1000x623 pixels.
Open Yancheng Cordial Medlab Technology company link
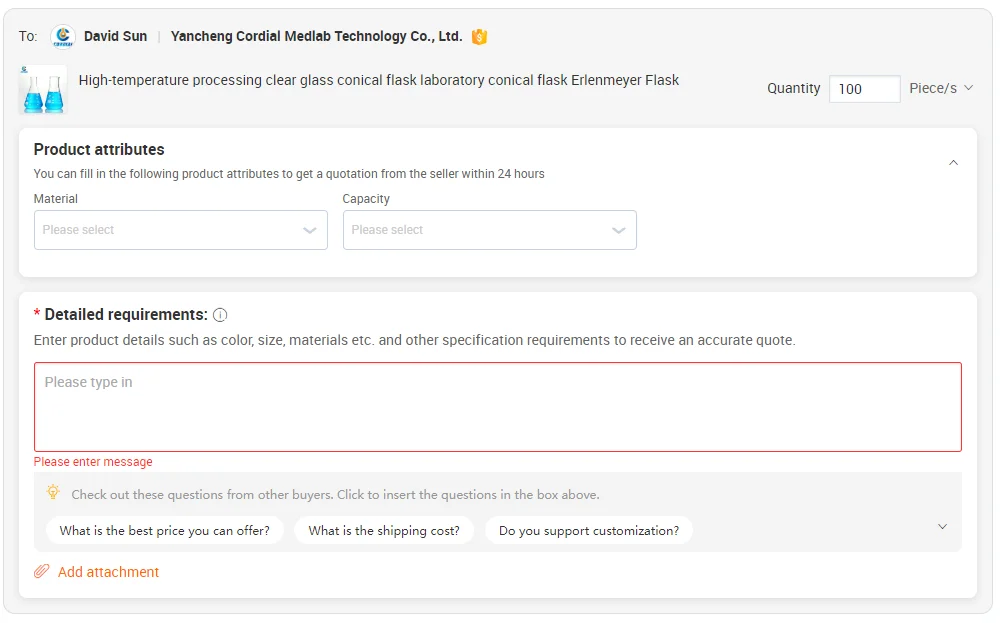pos(316,37)
